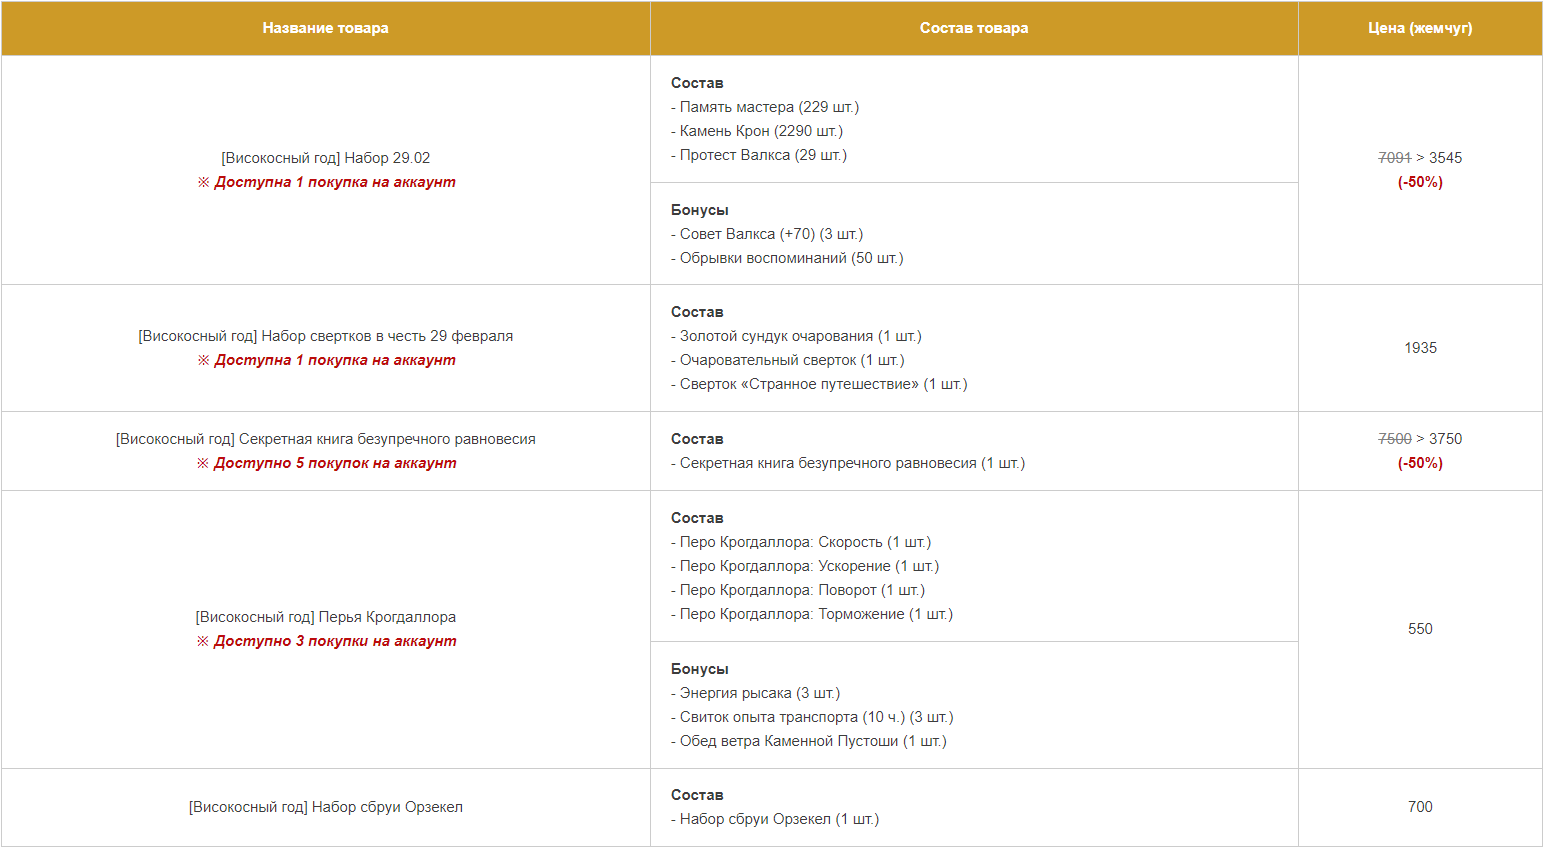Click the "7500 > 3750" price text
Image resolution: width=1545 pixels, height=849 pixels.
[x=1419, y=439]
